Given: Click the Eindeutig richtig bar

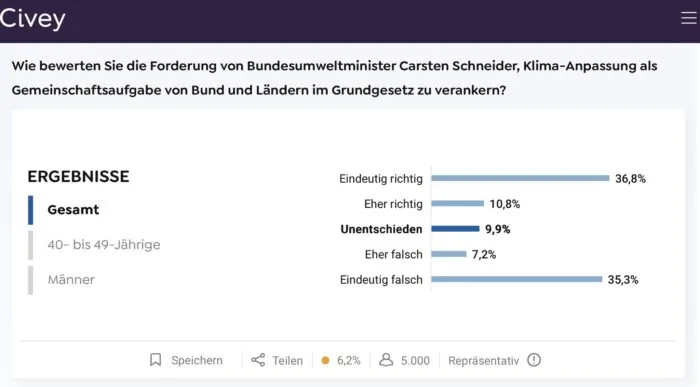Looking at the screenshot, I should point(520,178).
